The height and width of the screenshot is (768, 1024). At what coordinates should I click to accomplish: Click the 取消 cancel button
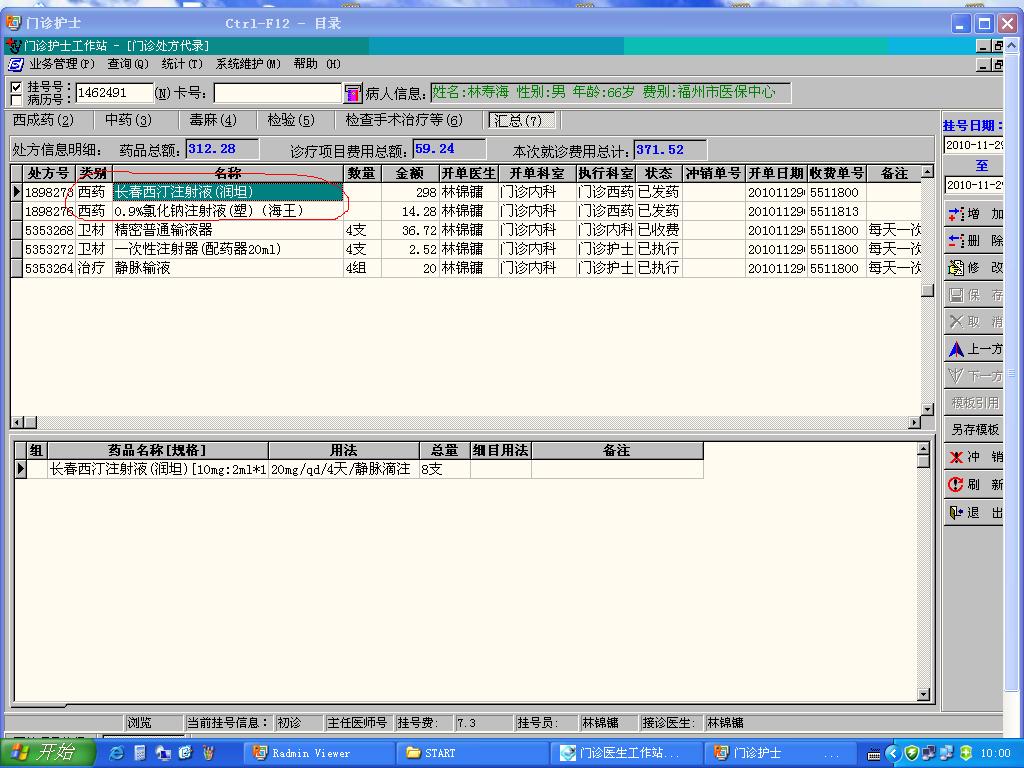coord(974,321)
